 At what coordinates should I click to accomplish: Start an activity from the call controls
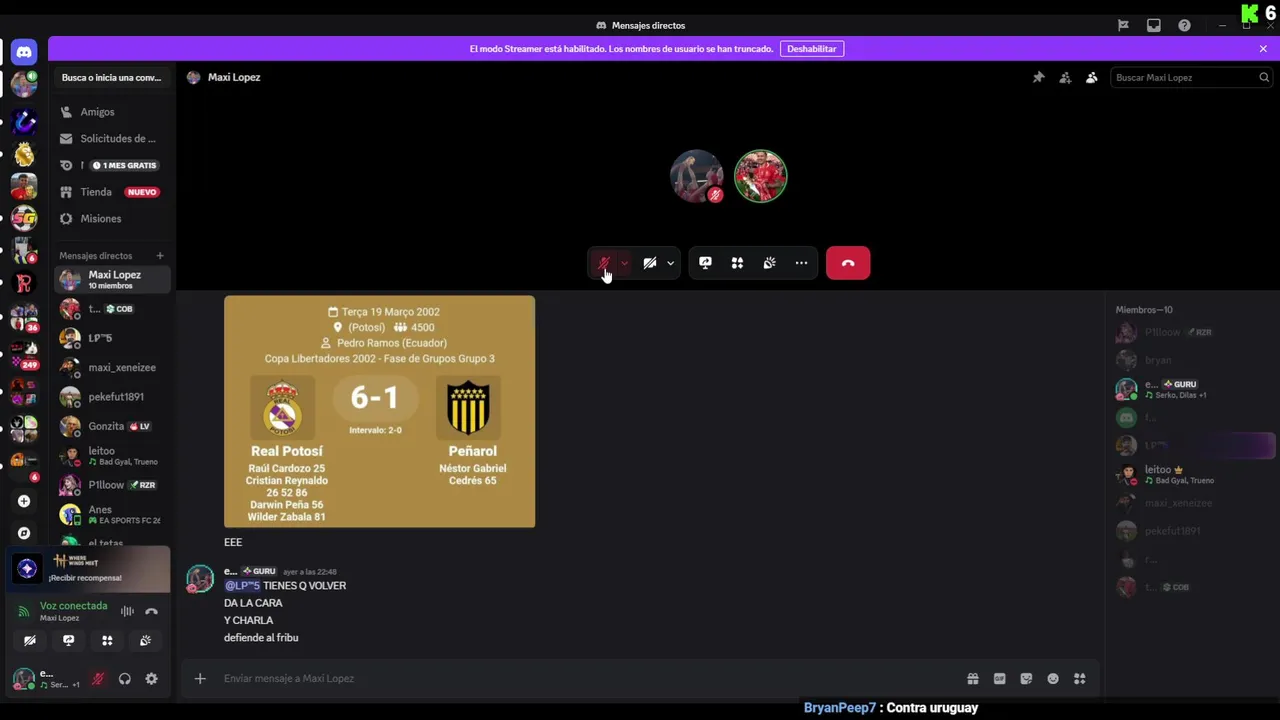pos(737,263)
